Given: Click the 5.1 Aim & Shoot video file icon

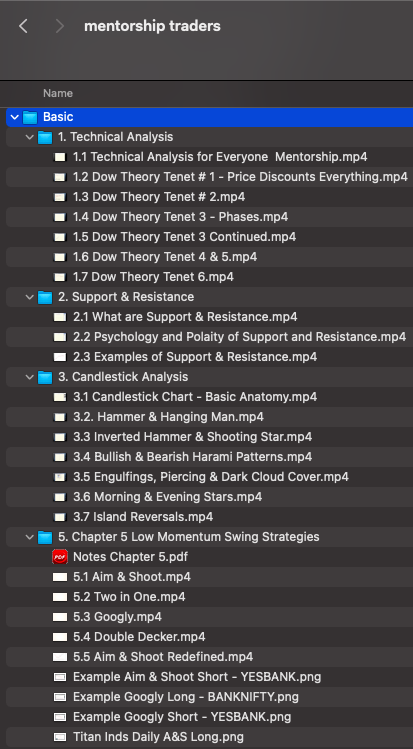Looking at the screenshot, I should [x=60, y=577].
